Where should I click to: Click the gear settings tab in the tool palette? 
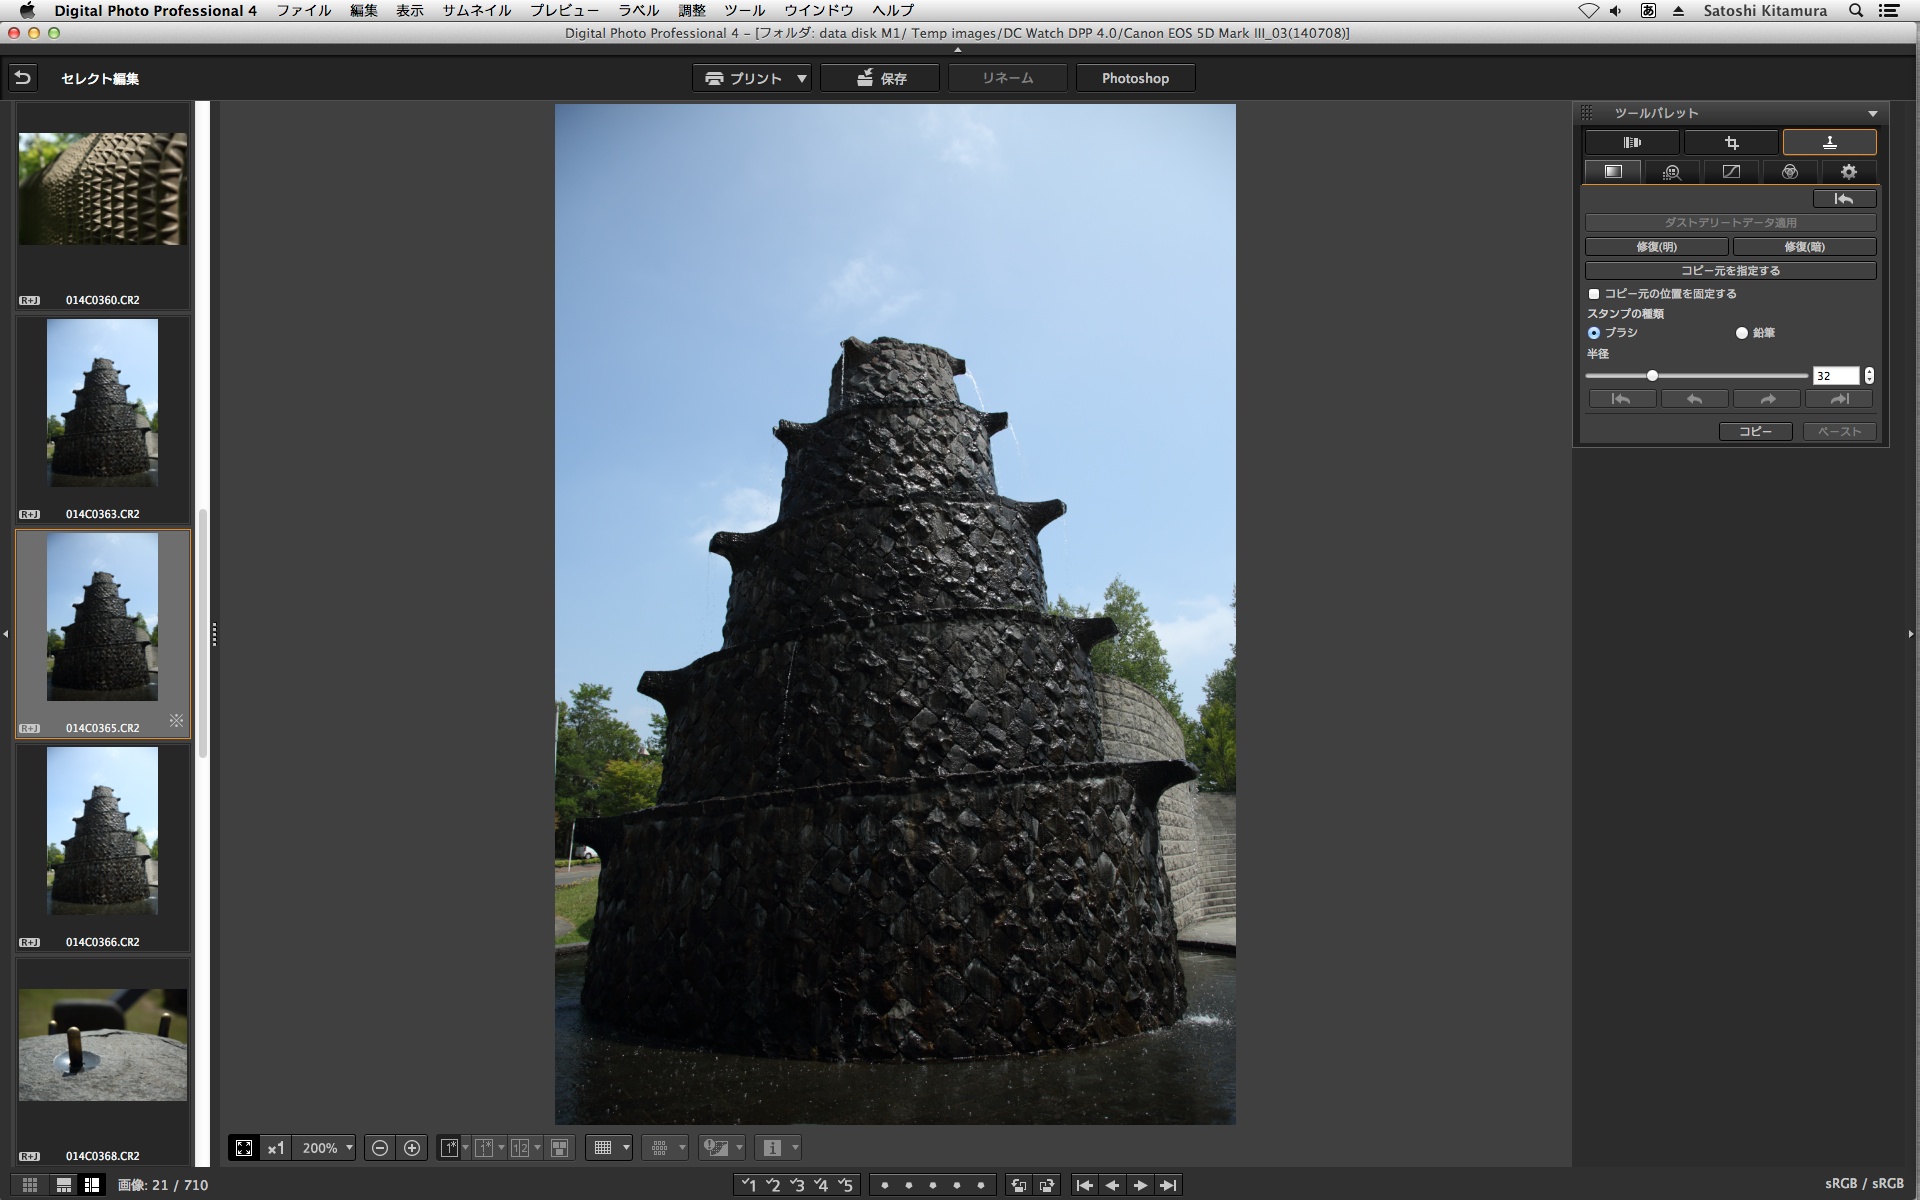[x=1848, y=172]
